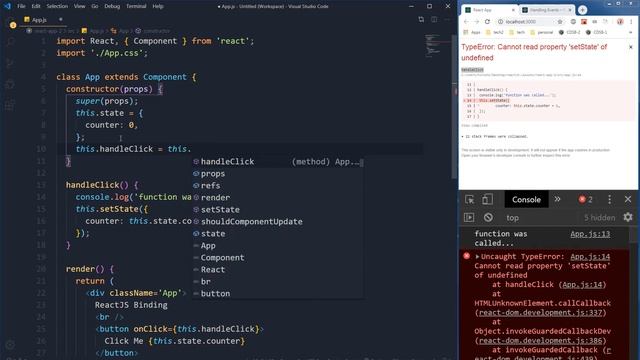This screenshot has height=360, width=640.
Task: Open the Edit menu in VS Code
Action: [x=36, y=6]
